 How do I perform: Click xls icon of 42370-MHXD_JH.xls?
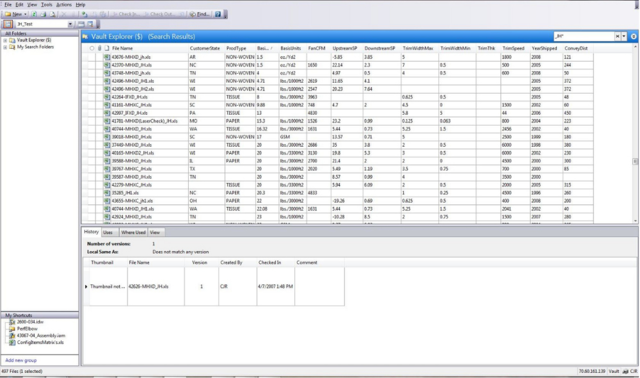click(107, 65)
